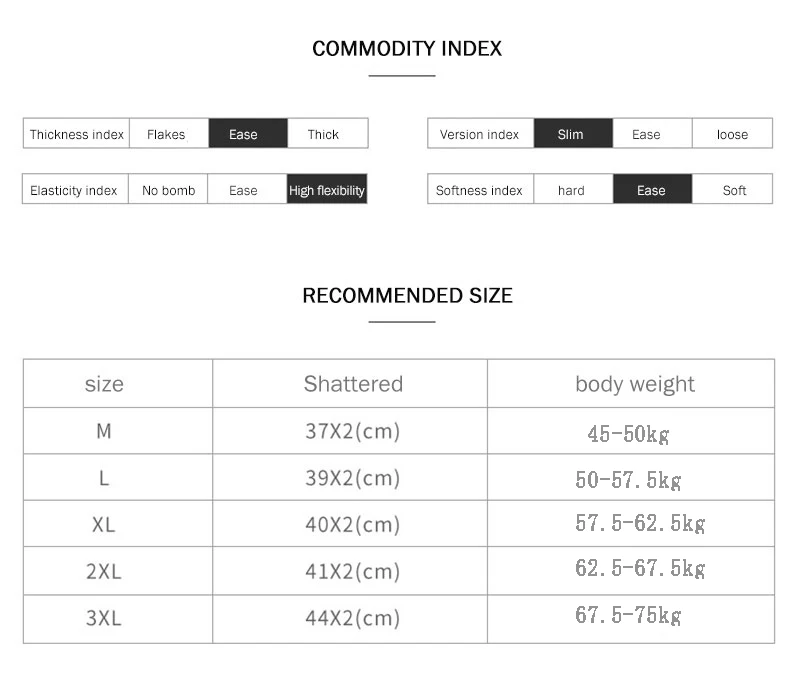
Task: Choose the Thick thickness option
Action: click(323, 134)
